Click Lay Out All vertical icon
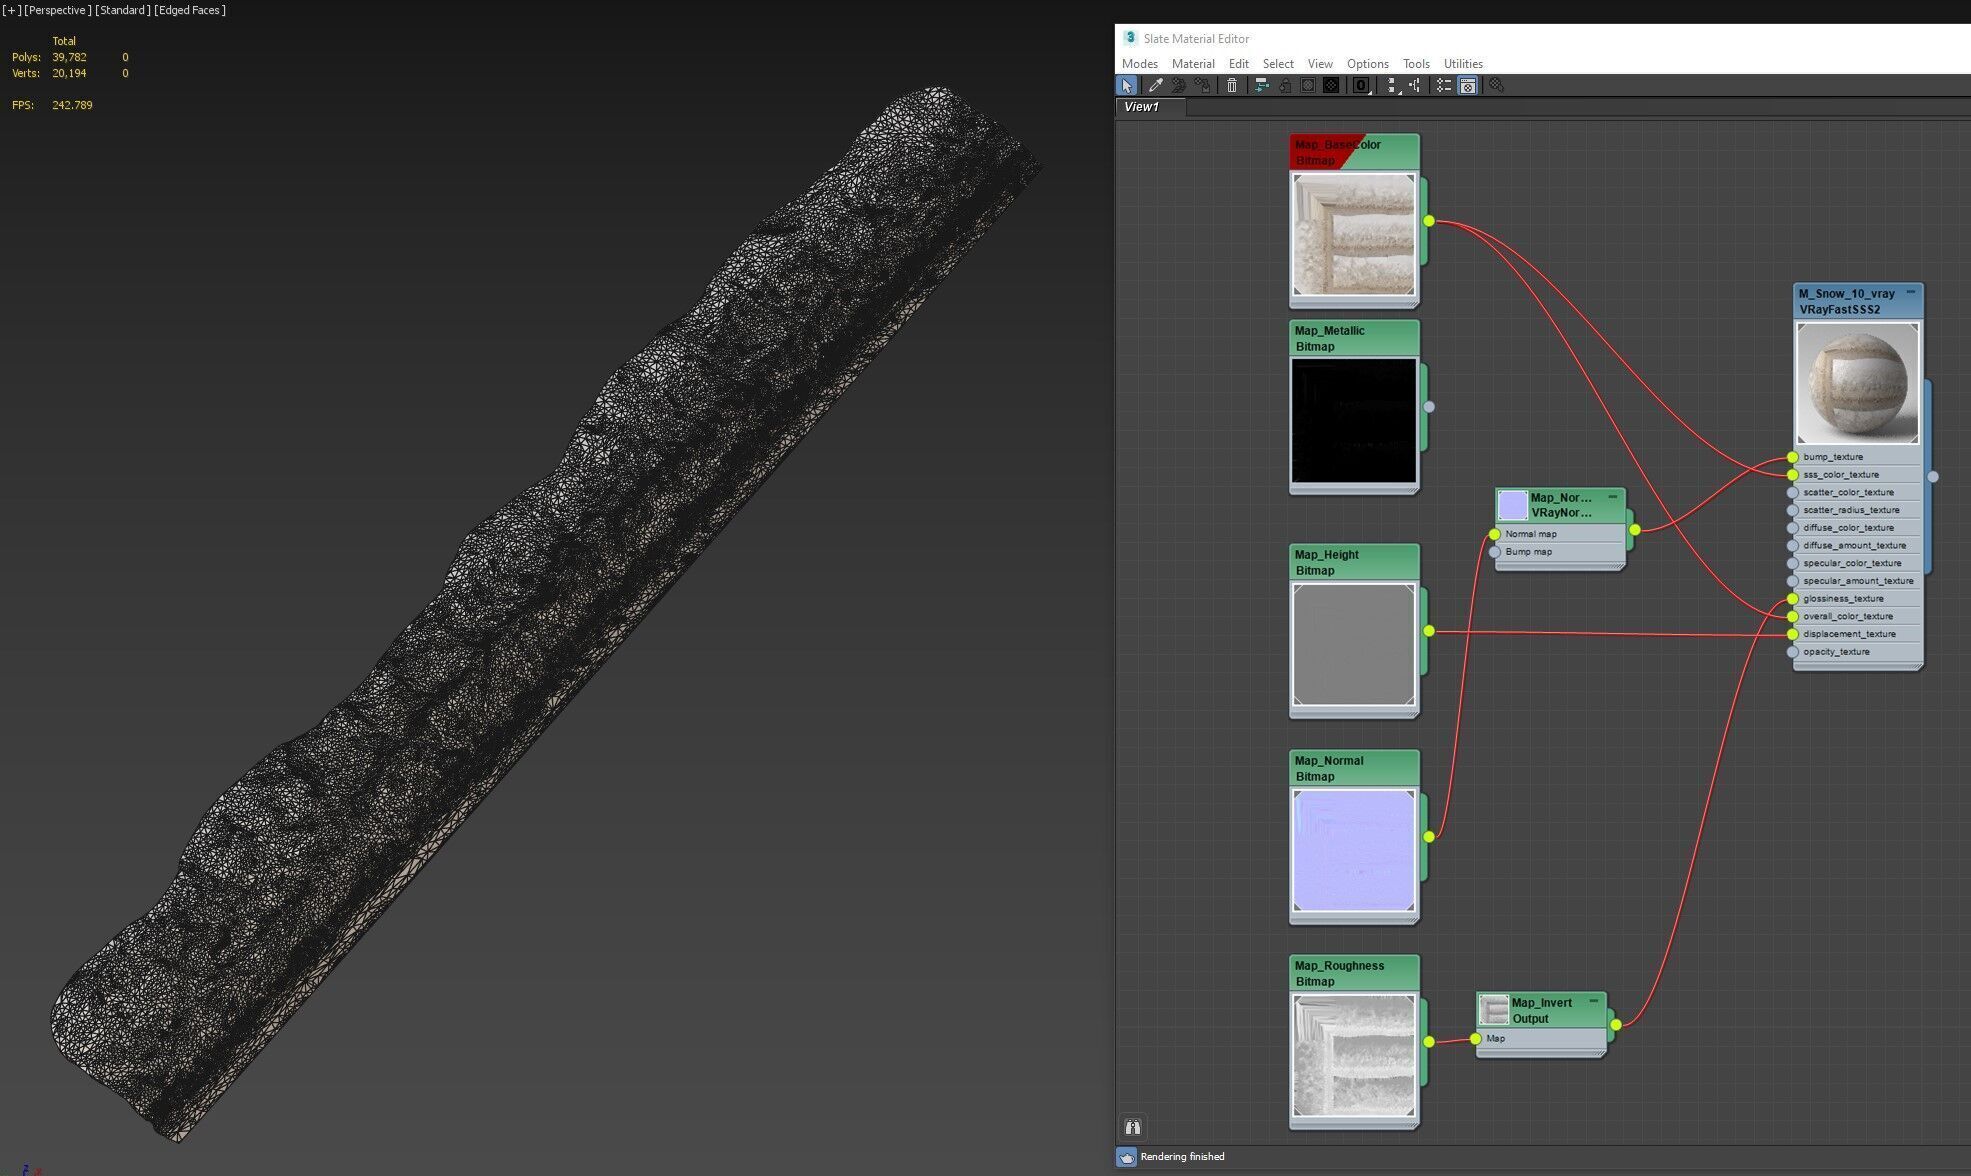Screen dimensions: 1971x1176 tap(1391, 86)
